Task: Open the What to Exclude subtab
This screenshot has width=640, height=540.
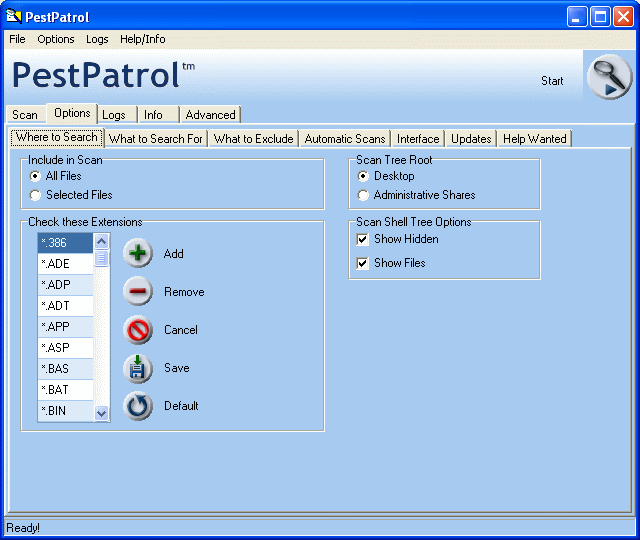Action: coord(253,139)
